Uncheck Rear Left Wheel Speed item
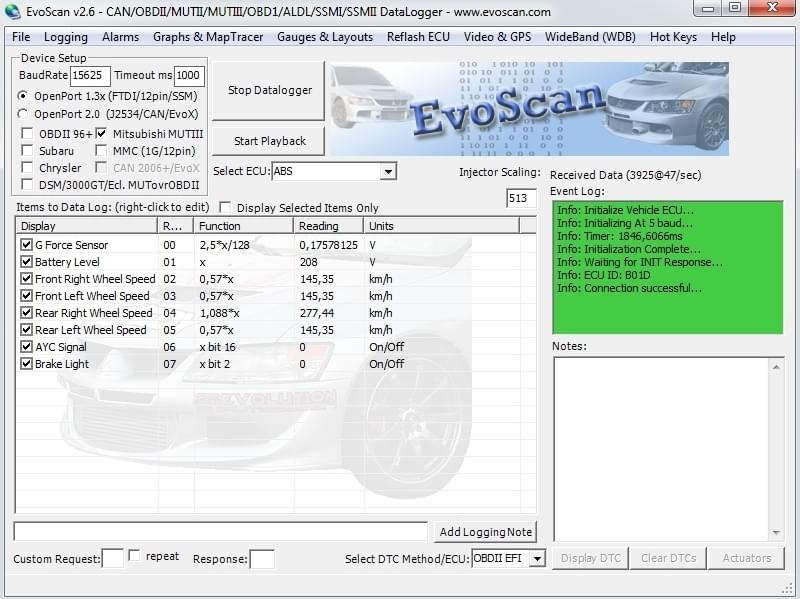This screenshot has width=800, height=599. point(26,330)
